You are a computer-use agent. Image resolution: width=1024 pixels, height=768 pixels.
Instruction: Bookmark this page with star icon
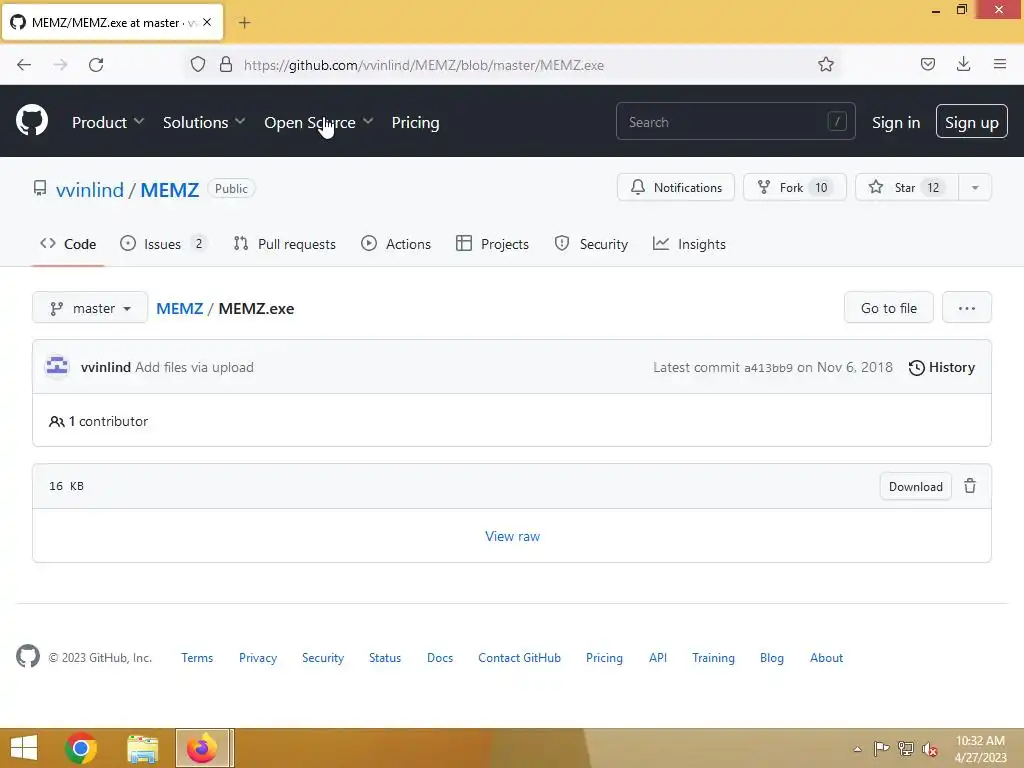825,64
